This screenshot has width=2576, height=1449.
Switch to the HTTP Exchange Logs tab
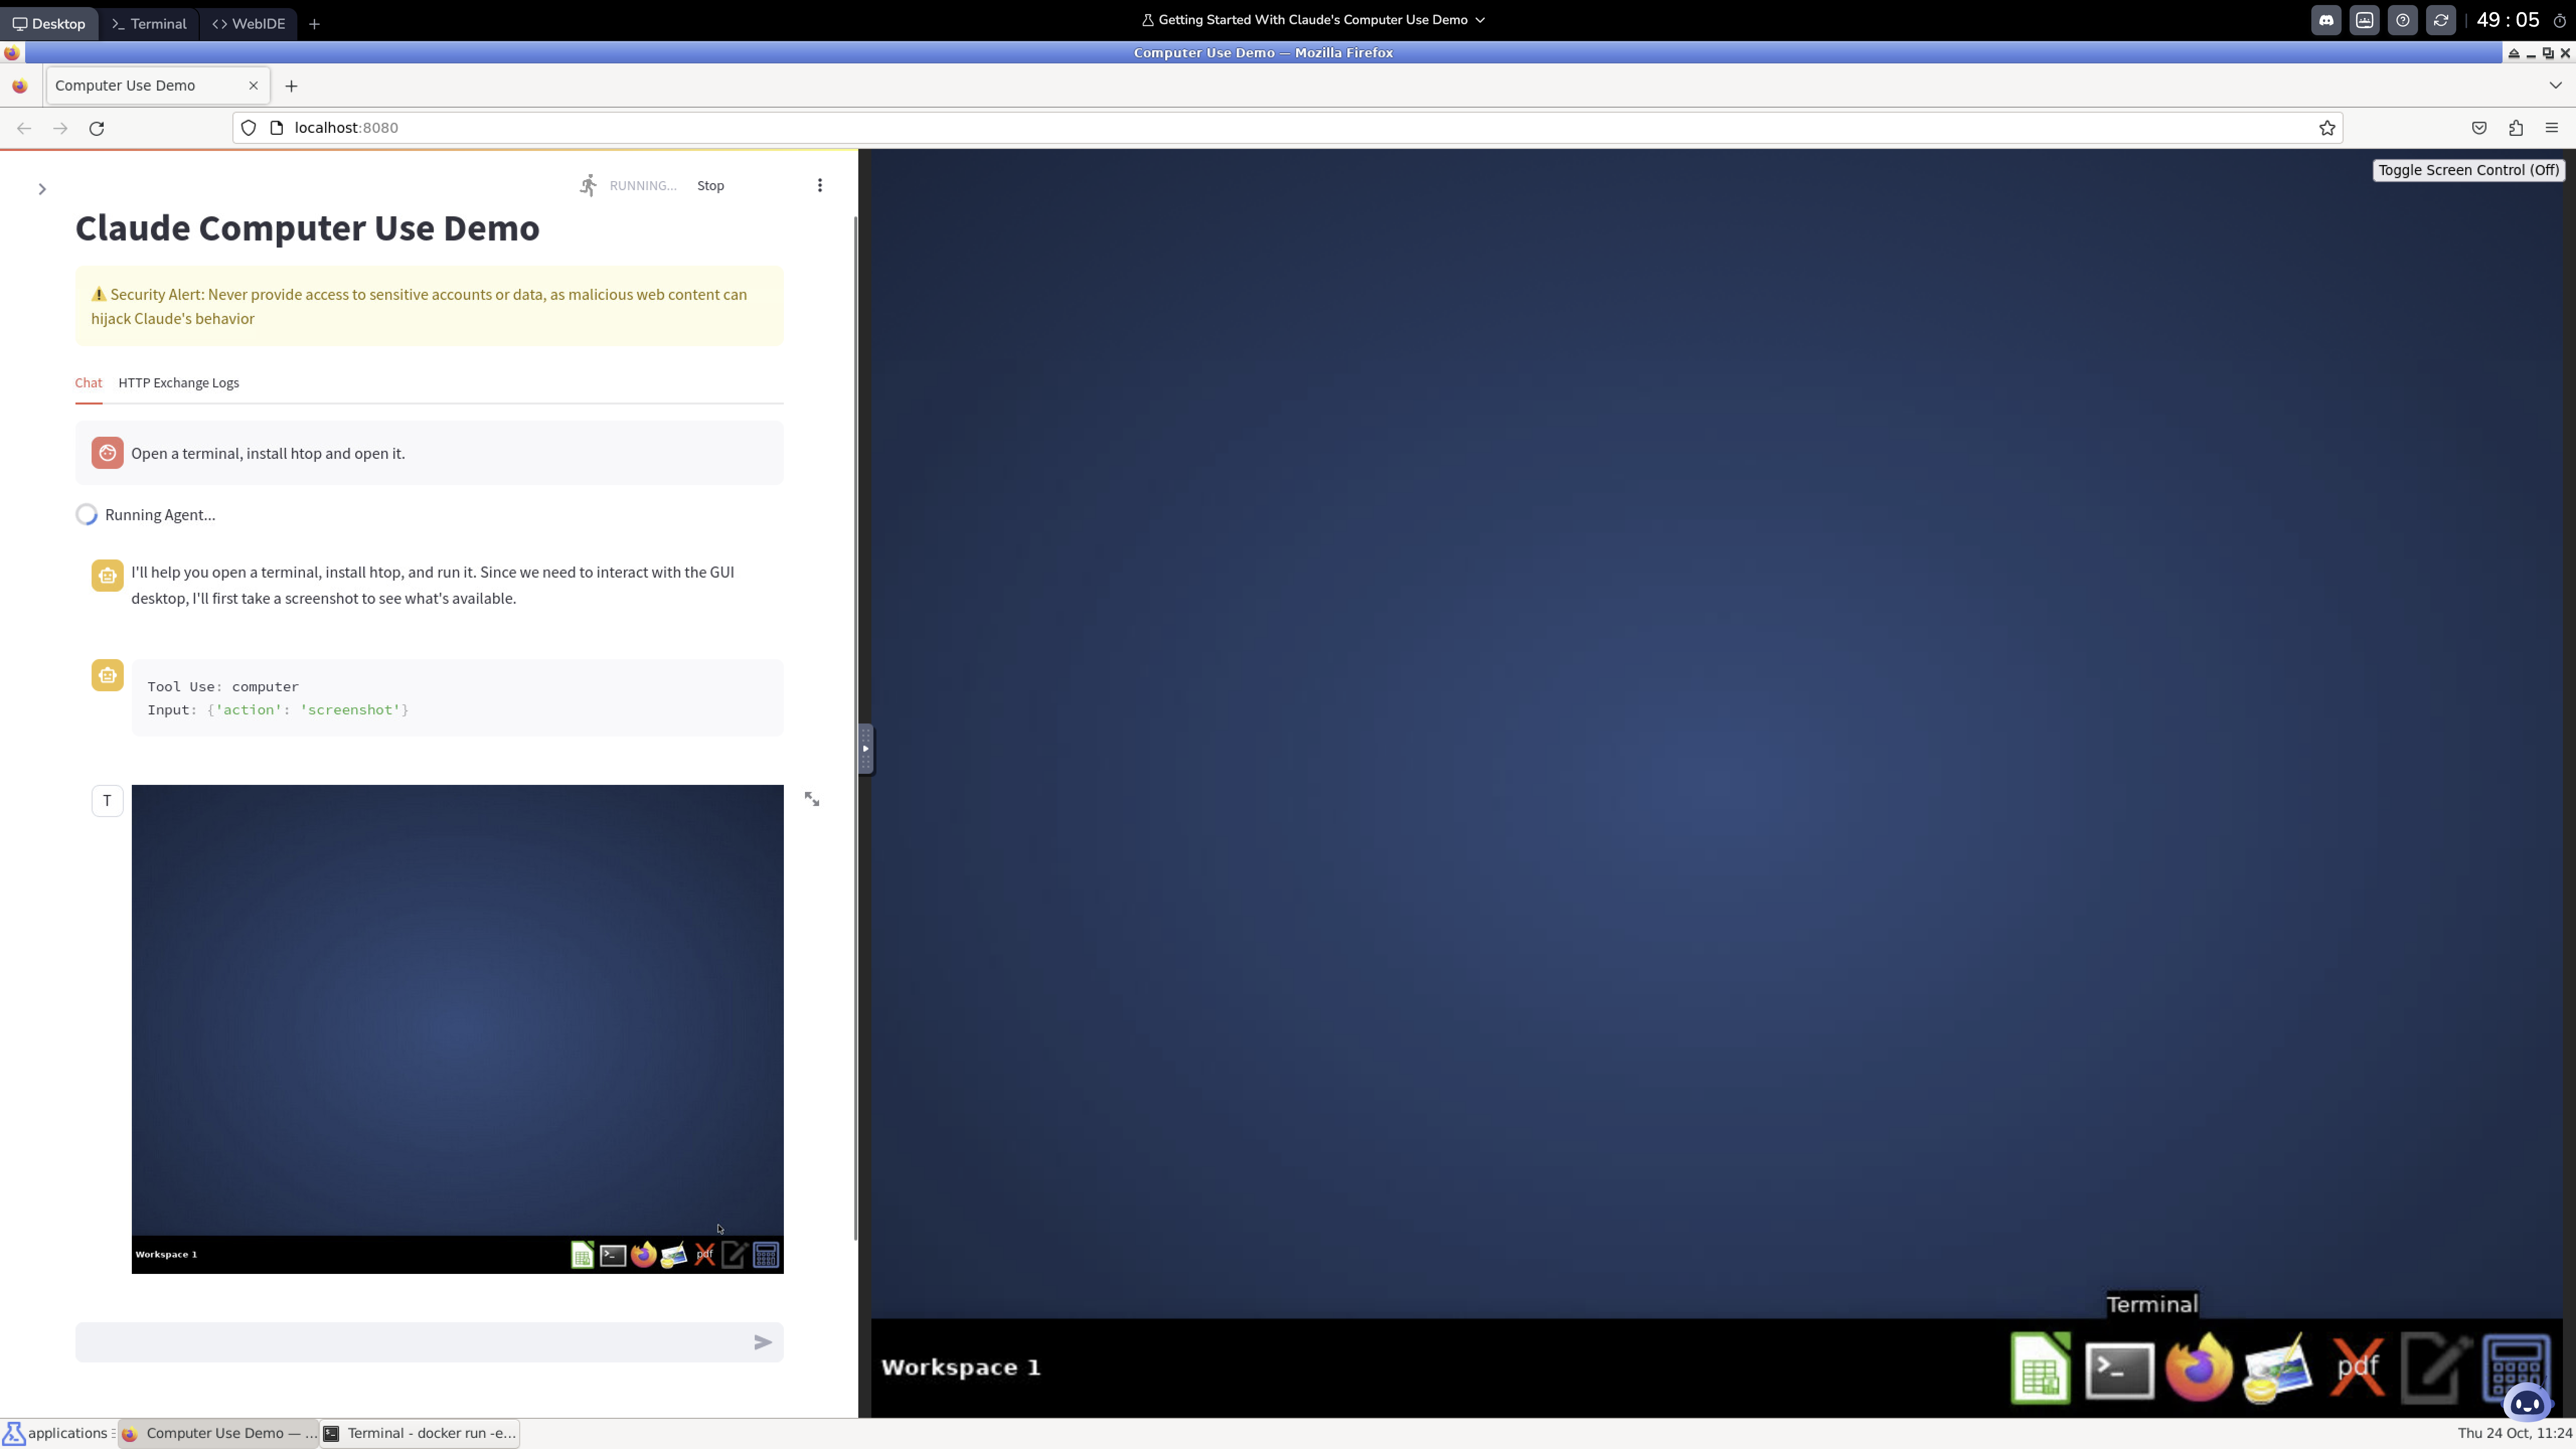[178, 383]
